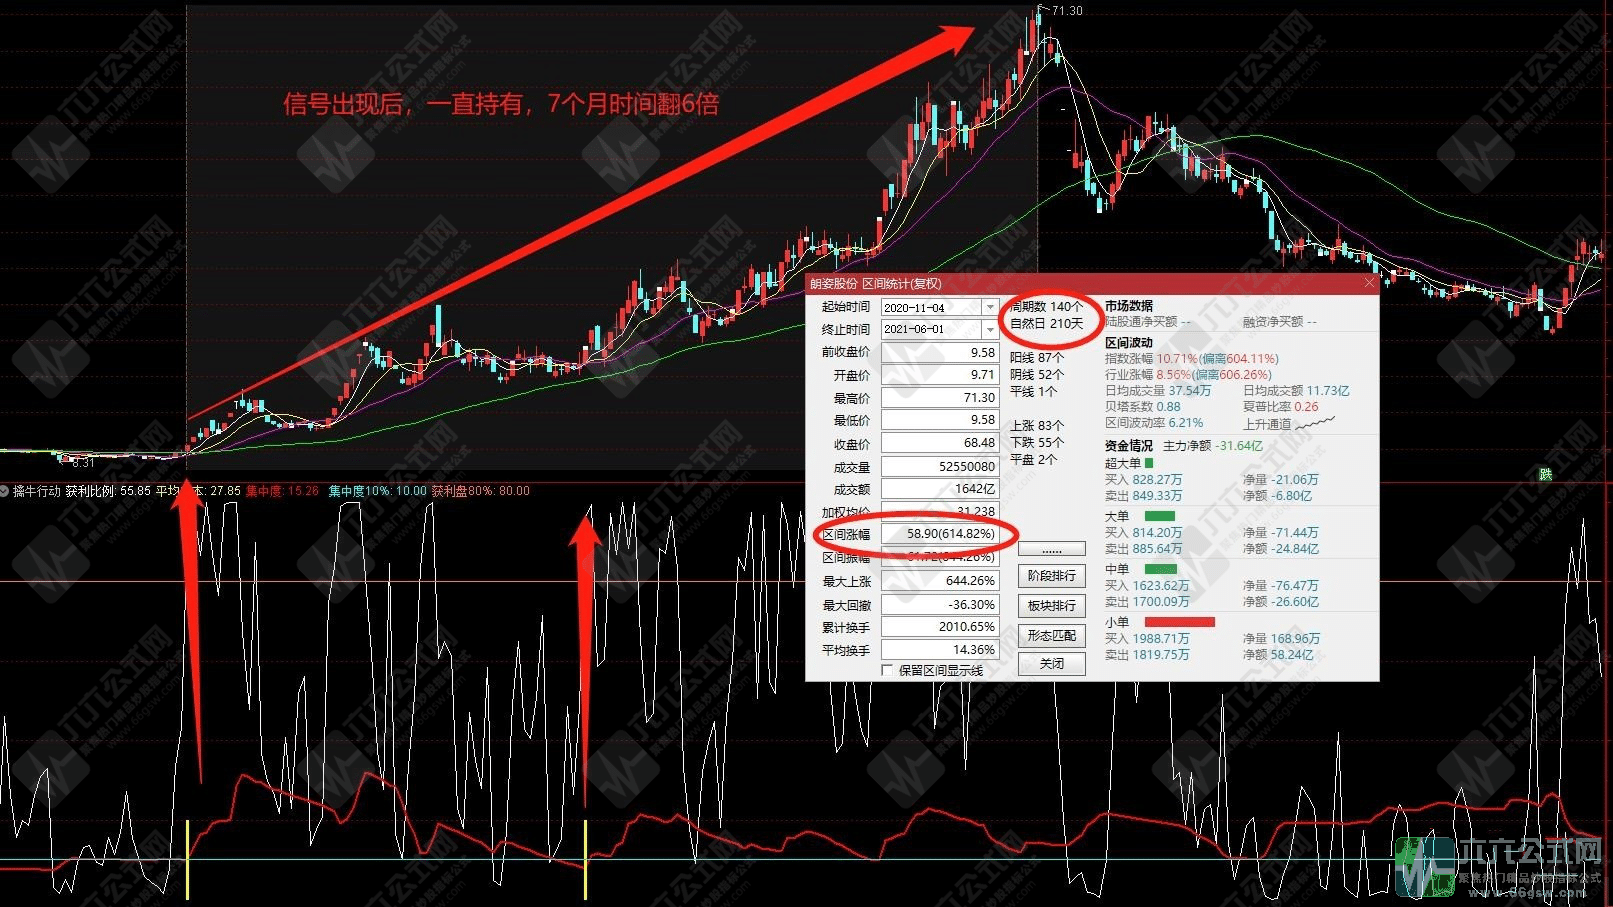The width and height of the screenshot is (1613, 907).
Task: Click the 市场数据 heading
Action: click(1129, 306)
